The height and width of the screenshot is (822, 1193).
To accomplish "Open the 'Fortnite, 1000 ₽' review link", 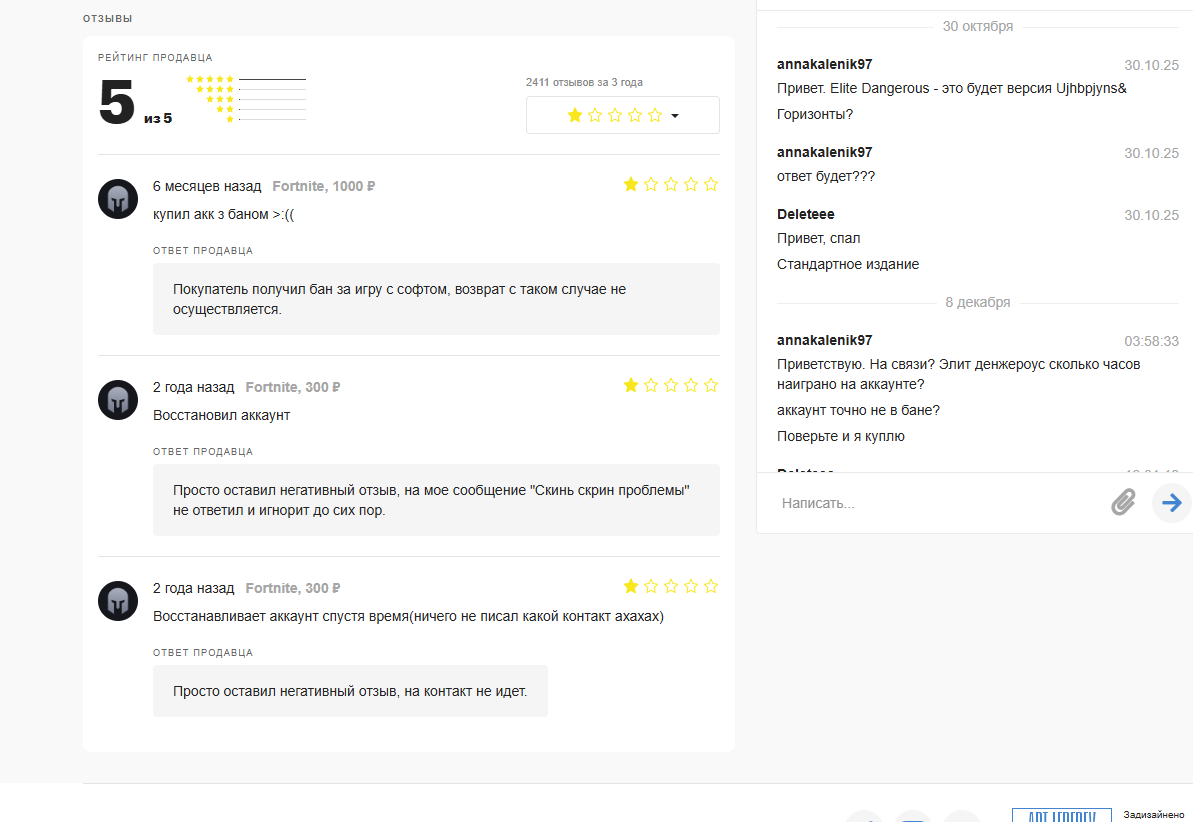I will pos(323,186).
